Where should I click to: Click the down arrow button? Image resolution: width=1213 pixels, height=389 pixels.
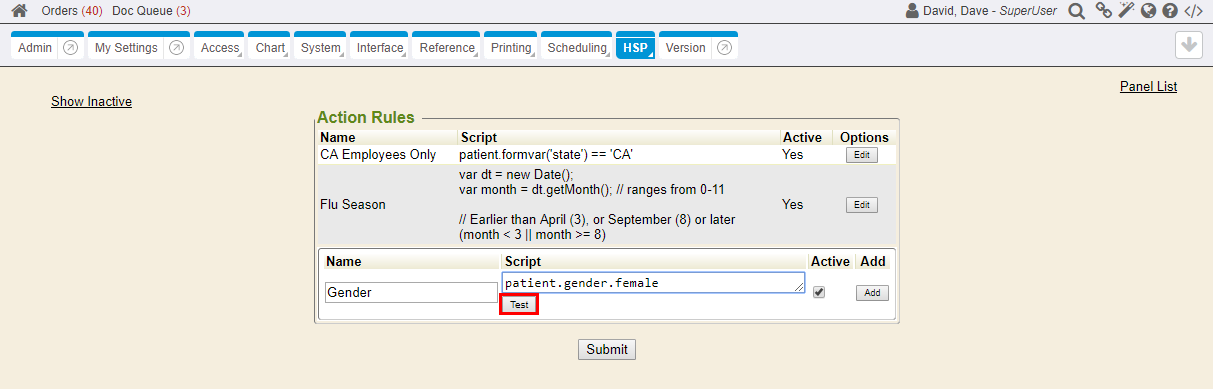tap(1189, 46)
